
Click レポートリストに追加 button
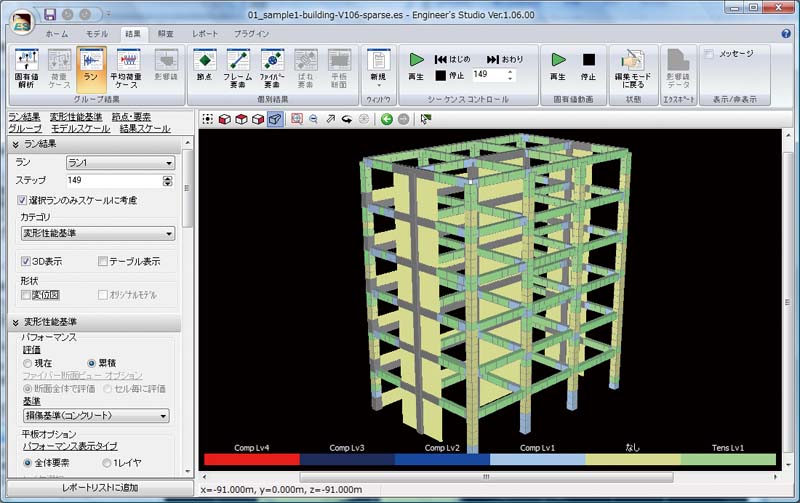click(x=100, y=488)
